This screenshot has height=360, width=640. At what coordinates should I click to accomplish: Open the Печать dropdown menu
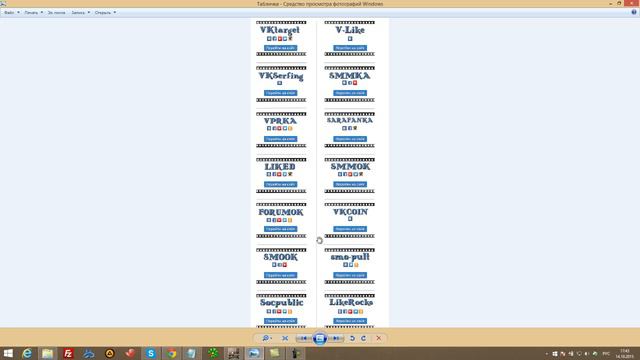[x=33, y=13]
